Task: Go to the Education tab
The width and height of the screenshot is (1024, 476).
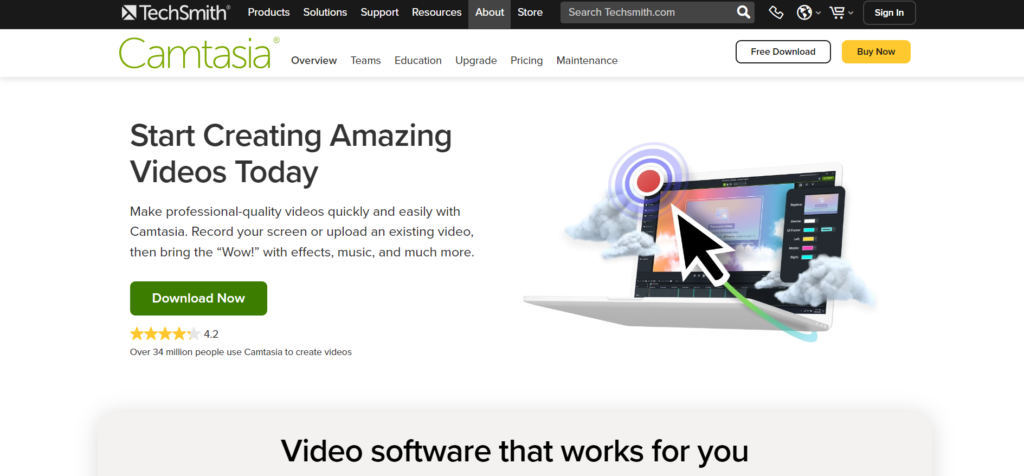Action: 418,61
